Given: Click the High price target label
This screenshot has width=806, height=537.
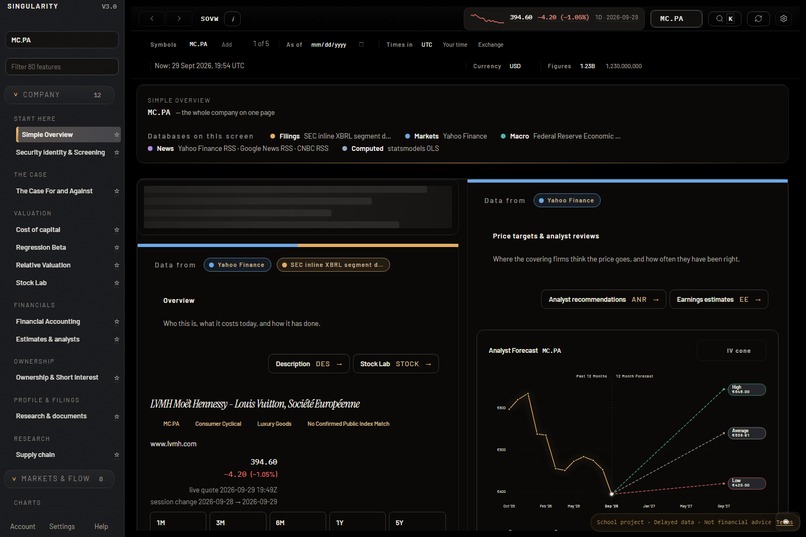Looking at the screenshot, I should [x=747, y=390].
